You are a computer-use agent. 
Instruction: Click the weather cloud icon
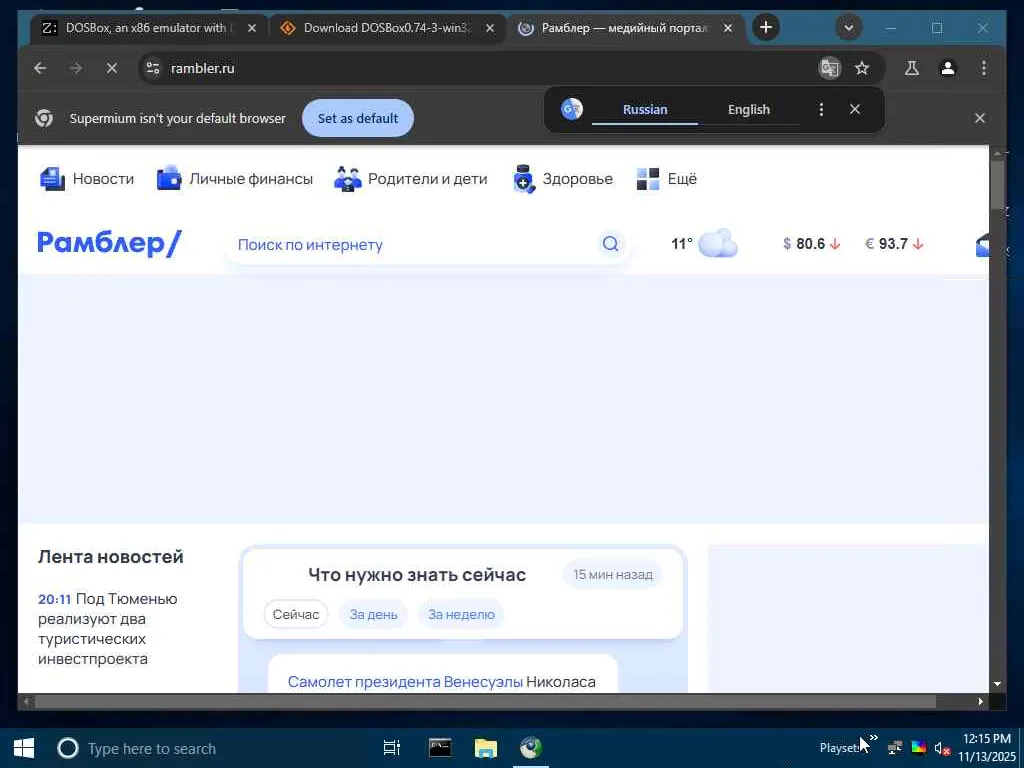click(x=718, y=244)
